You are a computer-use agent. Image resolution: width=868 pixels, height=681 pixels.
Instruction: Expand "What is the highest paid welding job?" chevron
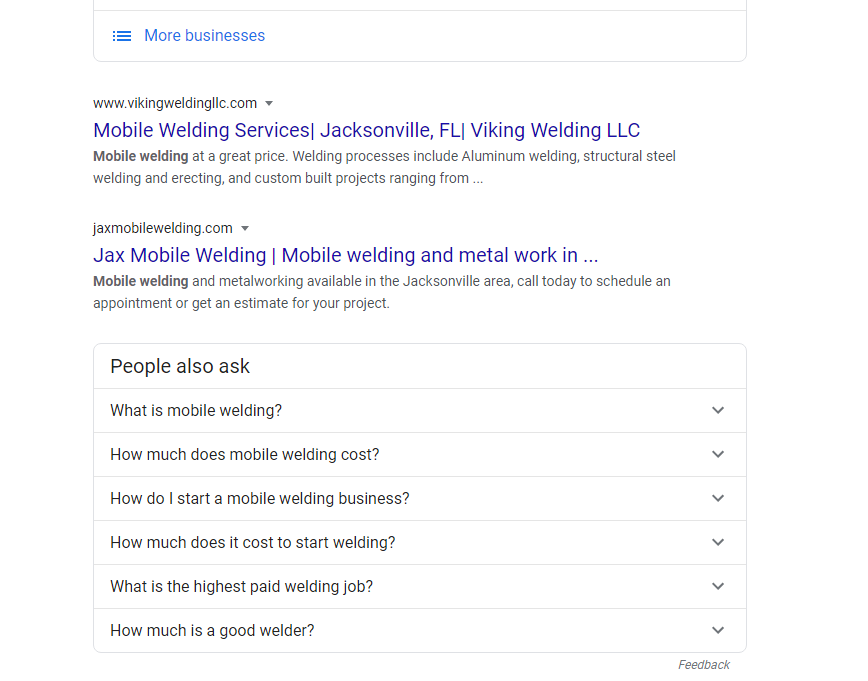(x=718, y=586)
